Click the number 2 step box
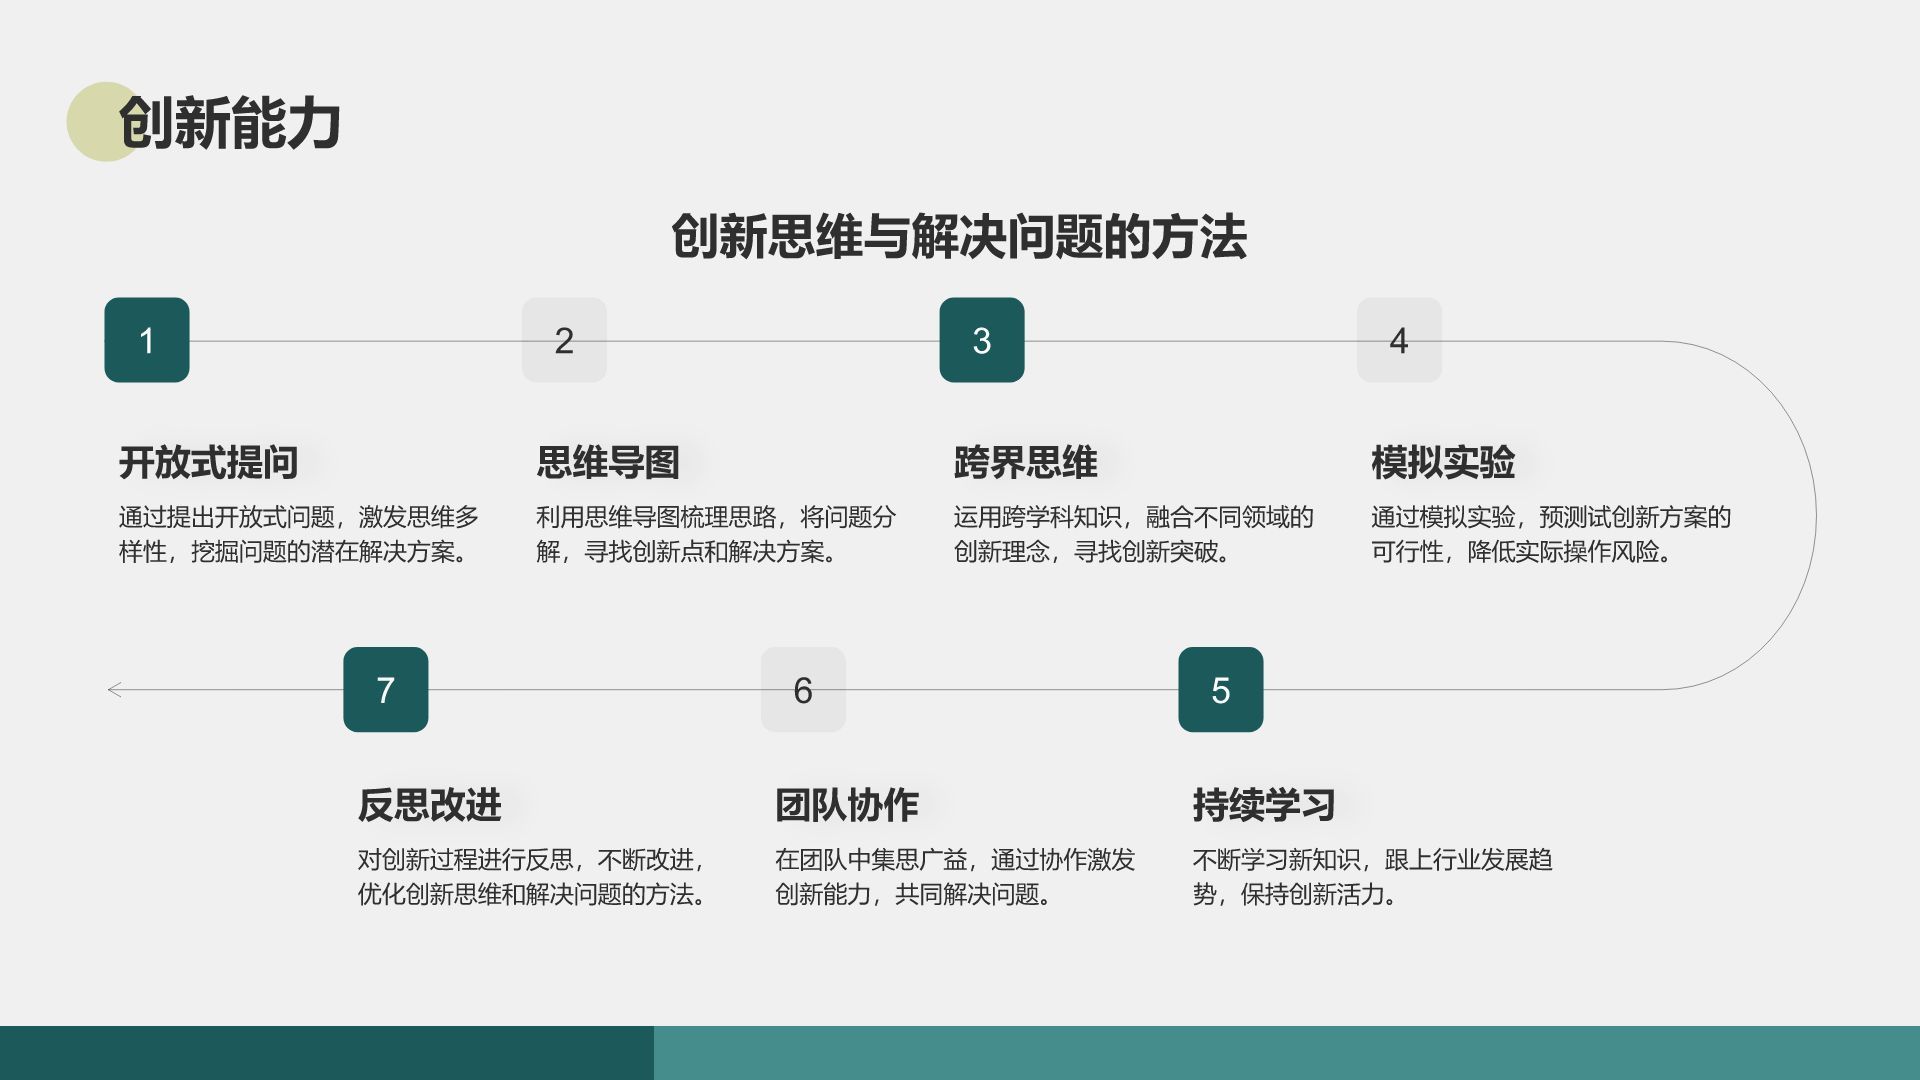Screen dimensions: 1920x1080 [x=564, y=340]
